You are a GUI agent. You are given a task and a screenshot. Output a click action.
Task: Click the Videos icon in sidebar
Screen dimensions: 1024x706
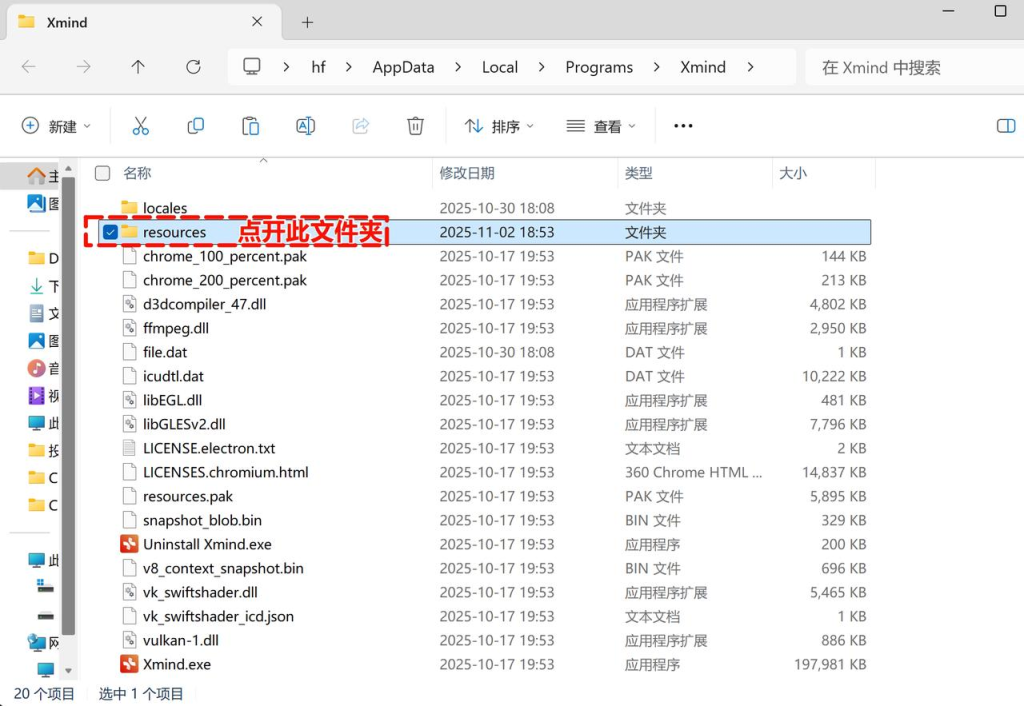(x=37, y=396)
